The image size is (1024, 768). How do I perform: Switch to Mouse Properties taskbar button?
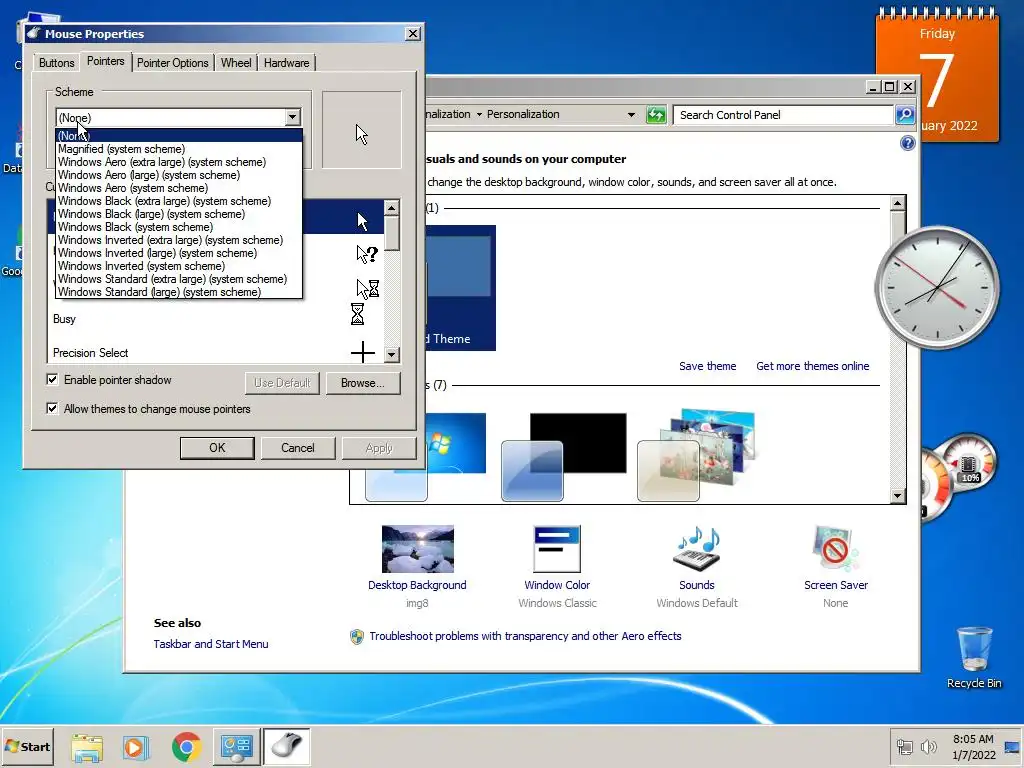pos(287,747)
